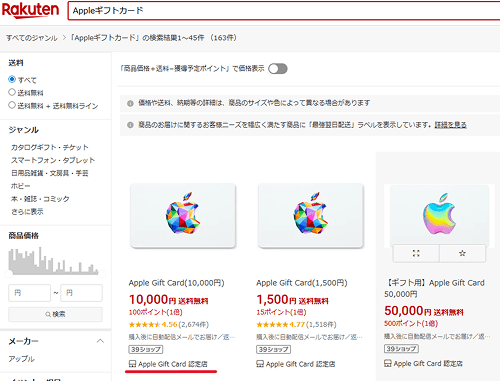
Task: Click the right handle of price slider
Action: point(102,274)
